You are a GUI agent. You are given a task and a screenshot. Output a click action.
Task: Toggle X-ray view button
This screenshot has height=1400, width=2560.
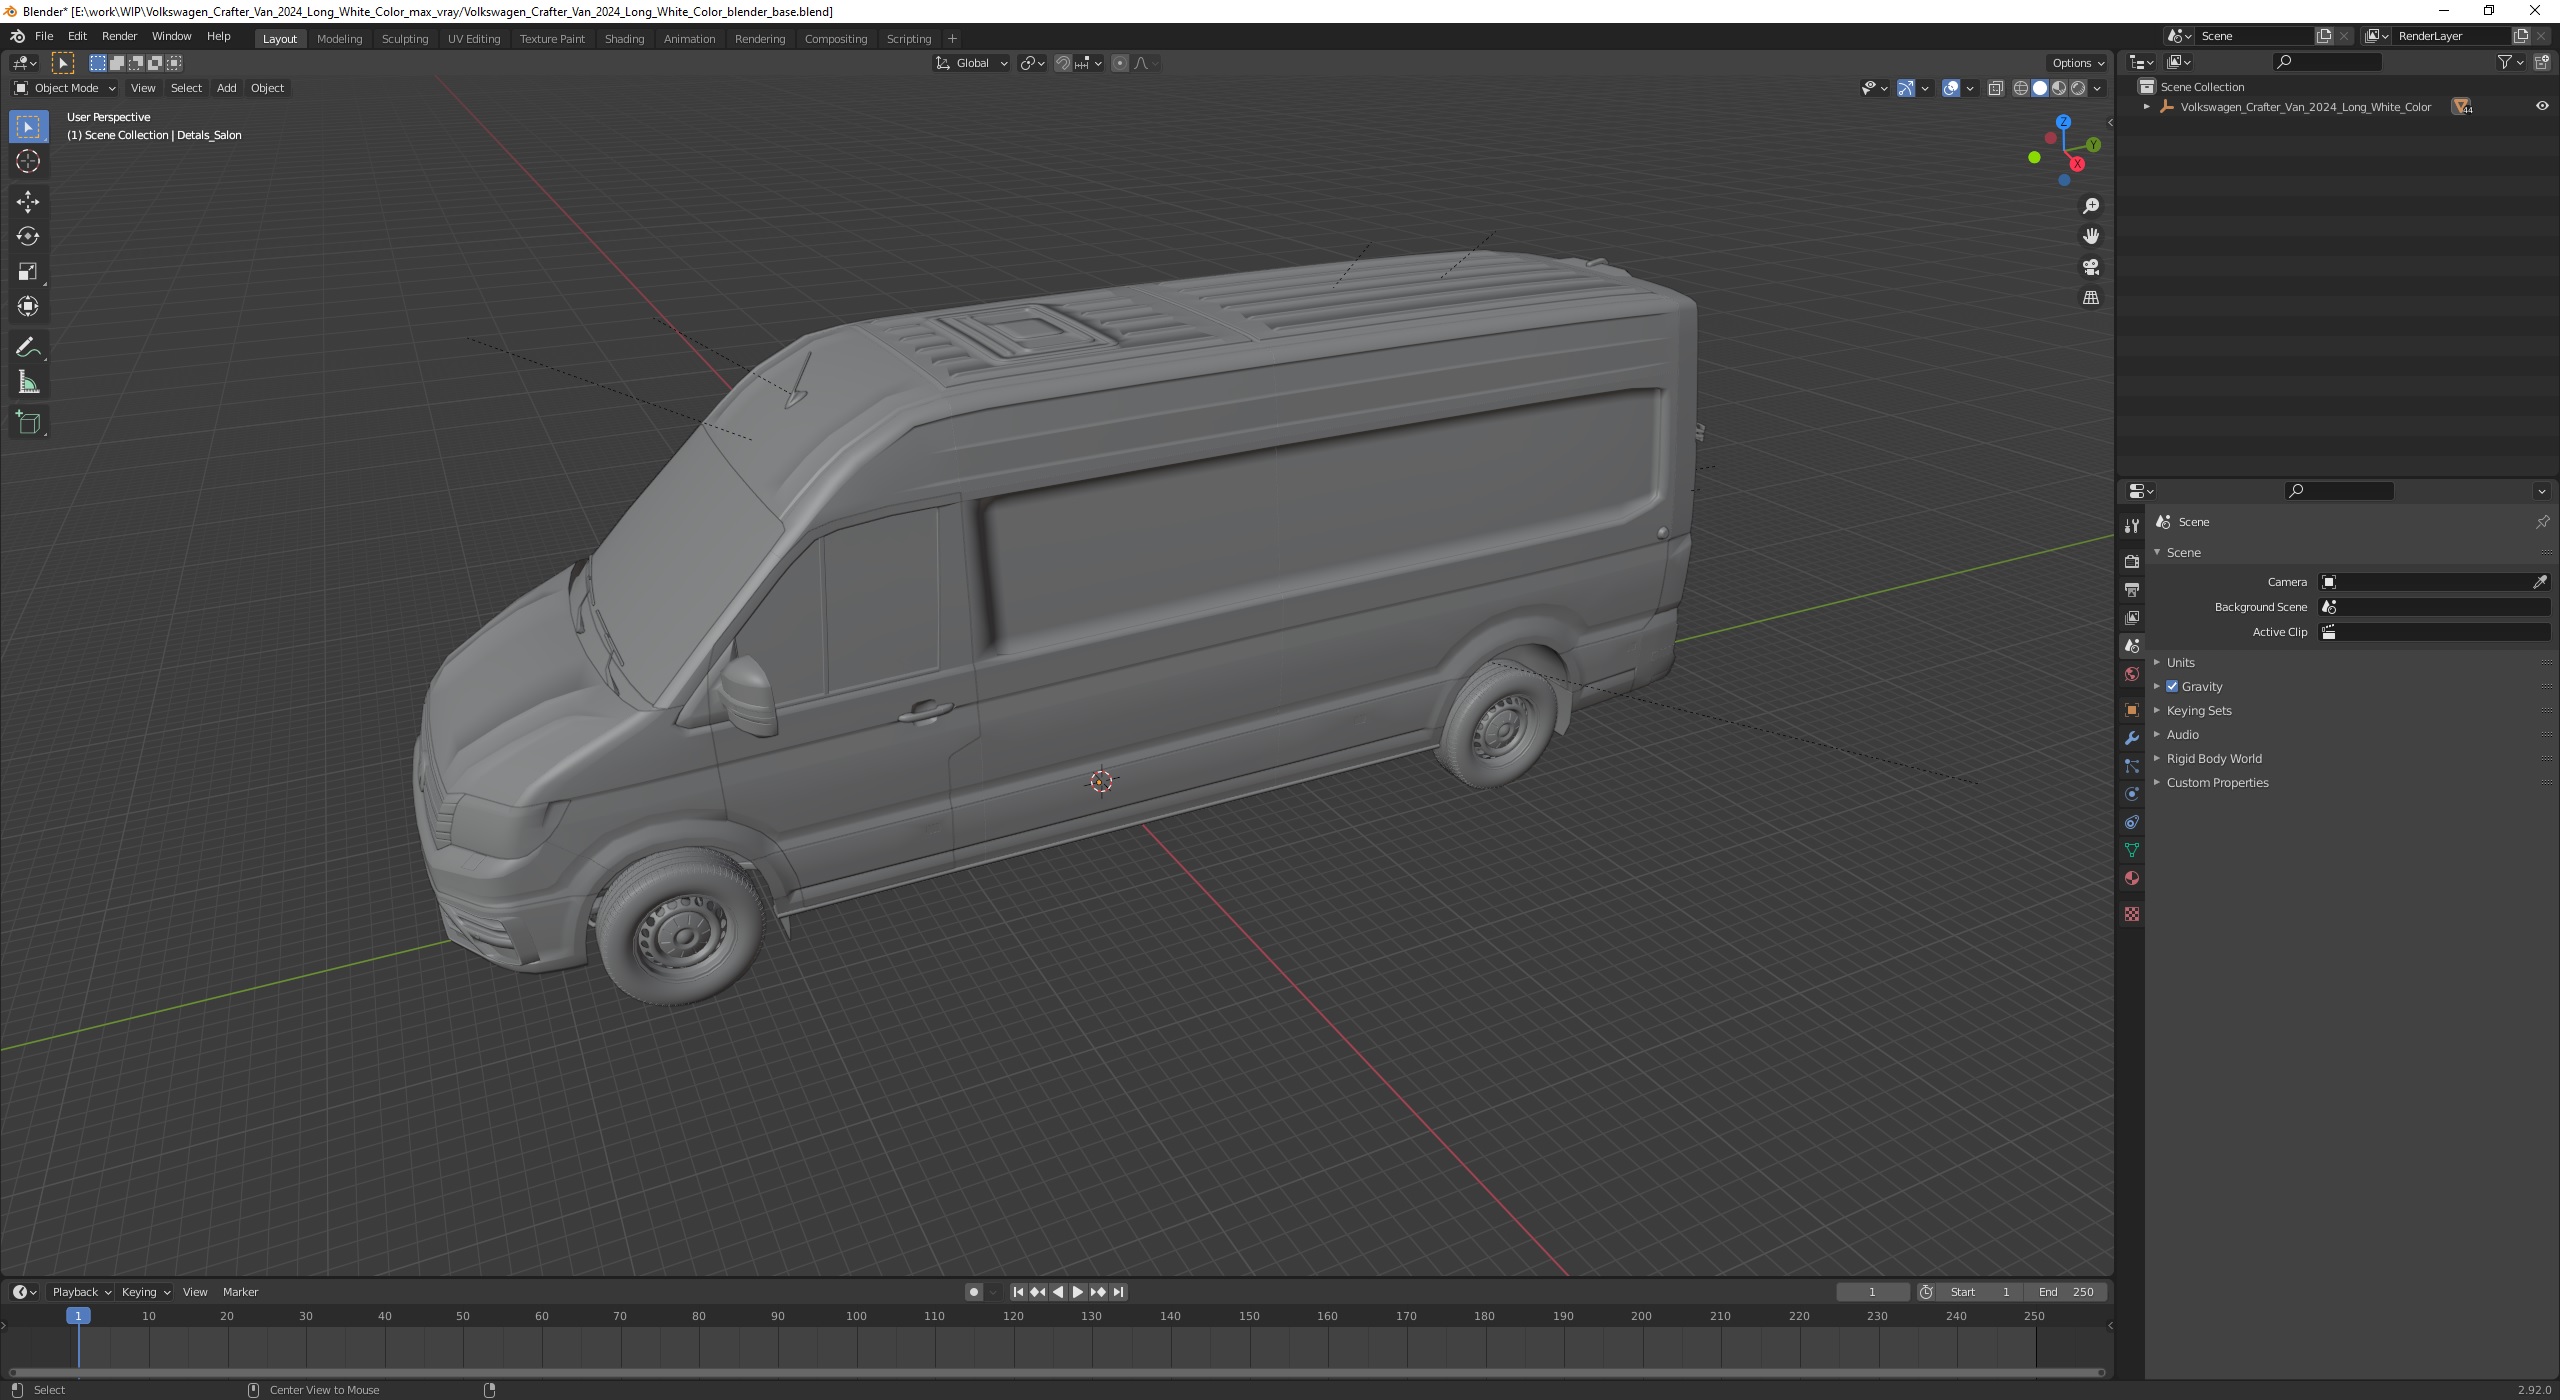1995,88
